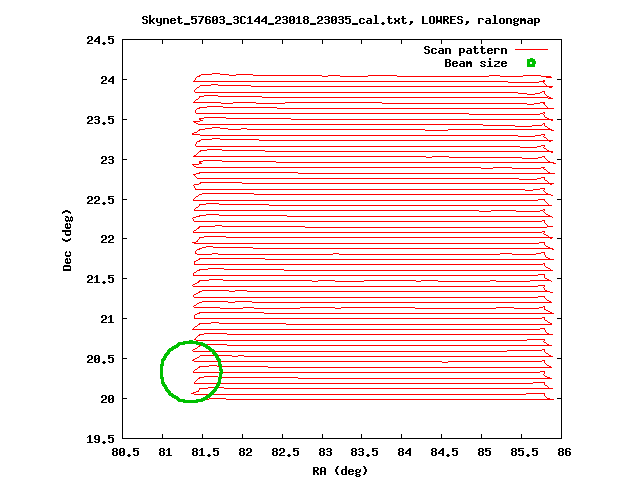Click the Dec tick label 24
Image resolution: width=640 pixels, height=480 pixels.
coord(107,80)
